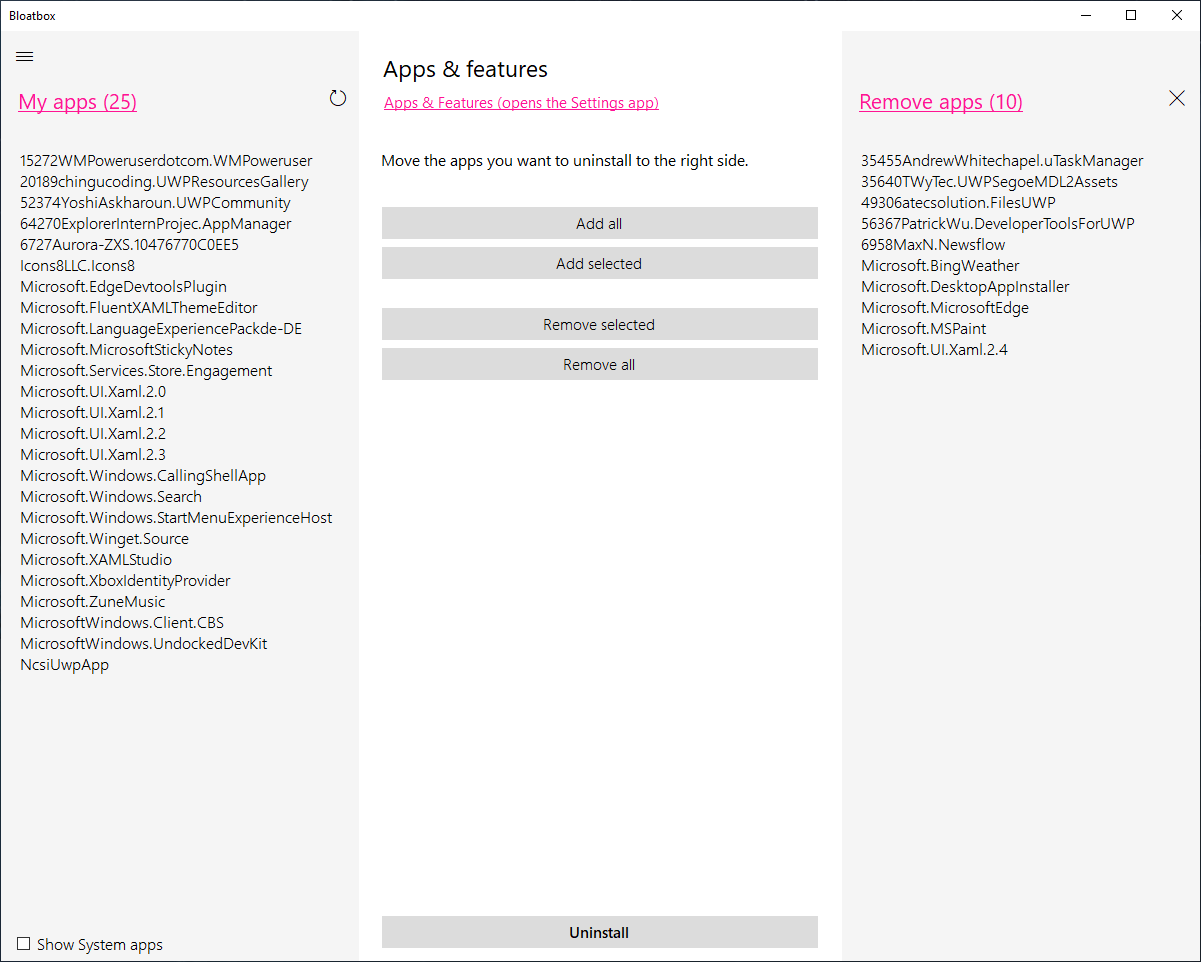Select Microsoft.MicrosoftEdge in Remove apps
The image size is (1201, 962).
pyautogui.click(x=945, y=308)
